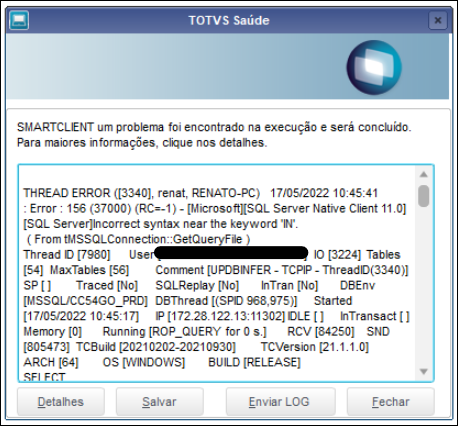458x426 pixels.
Task: Click the tMSSQLConnection::GetQueryFile line
Action: pyautogui.click(x=138, y=239)
